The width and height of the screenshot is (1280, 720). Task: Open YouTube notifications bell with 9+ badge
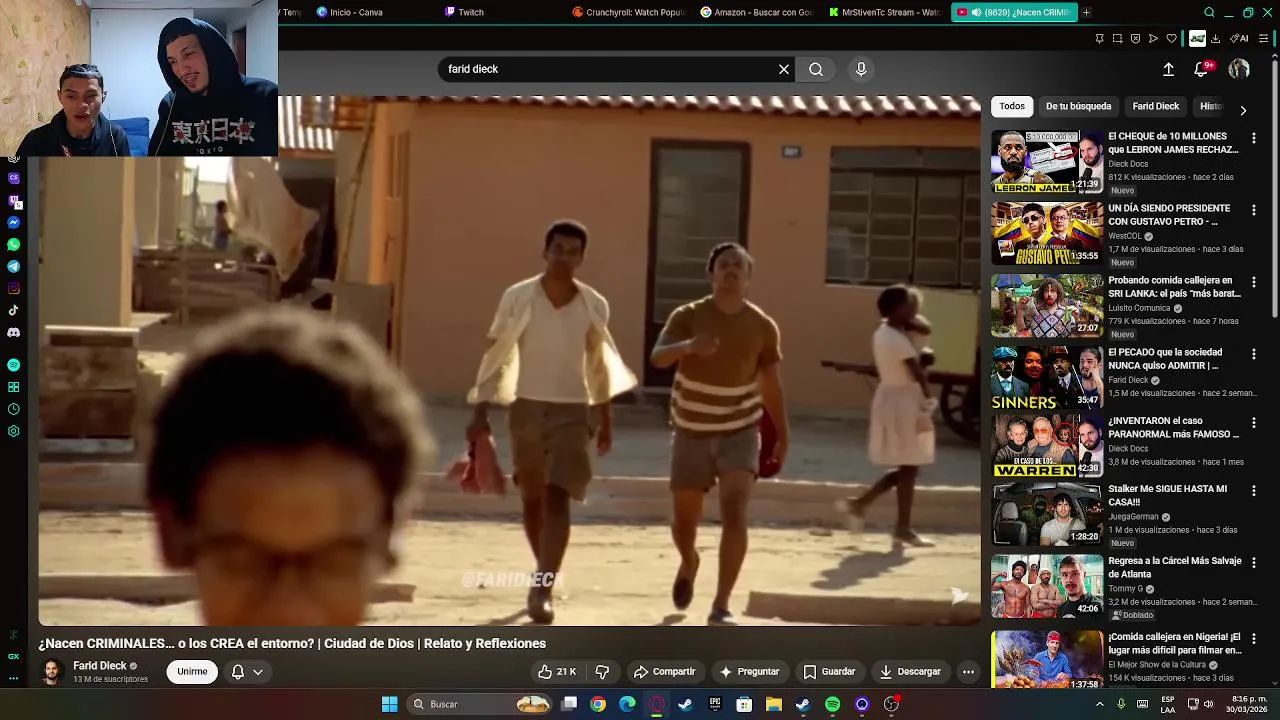[1202, 69]
